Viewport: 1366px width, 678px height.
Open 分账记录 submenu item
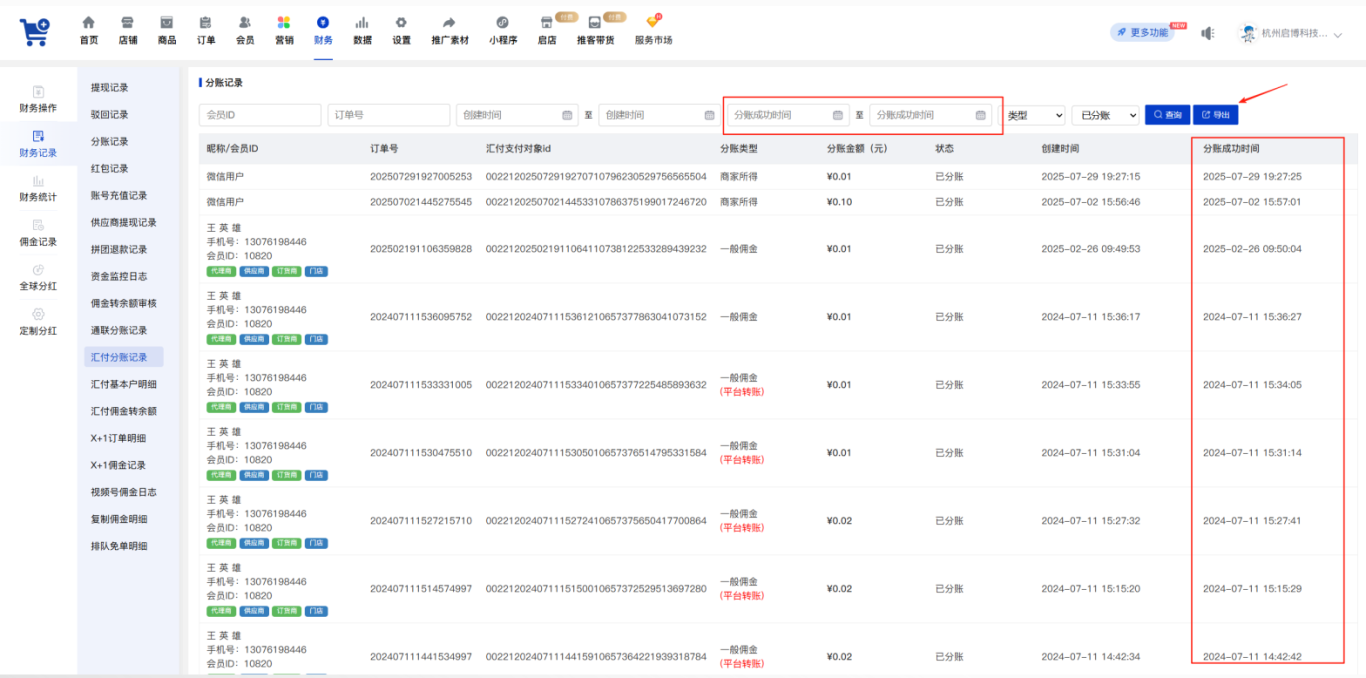(x=110, y=142)
